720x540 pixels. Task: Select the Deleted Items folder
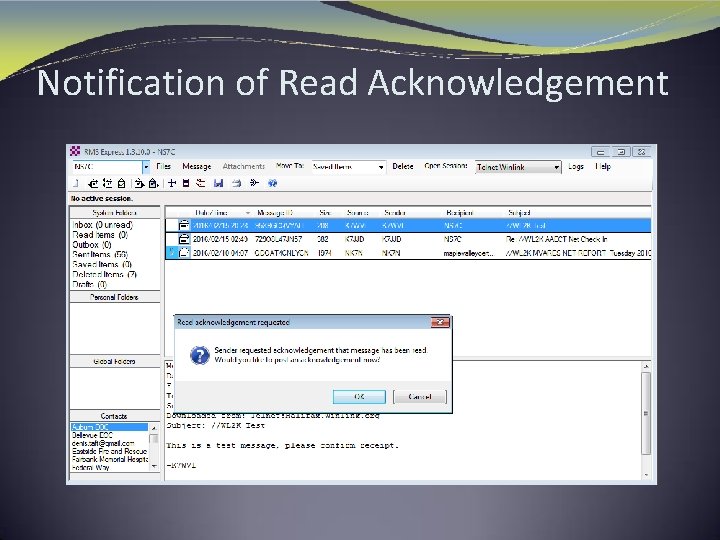104,275
